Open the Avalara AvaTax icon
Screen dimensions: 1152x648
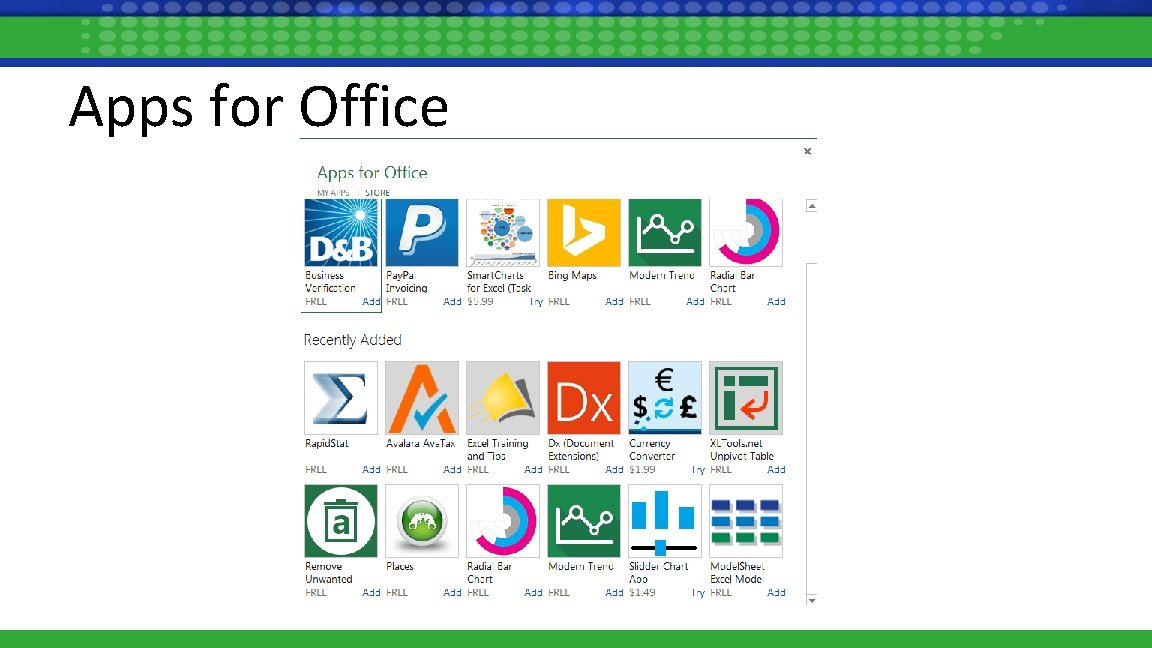pos(422,397)
